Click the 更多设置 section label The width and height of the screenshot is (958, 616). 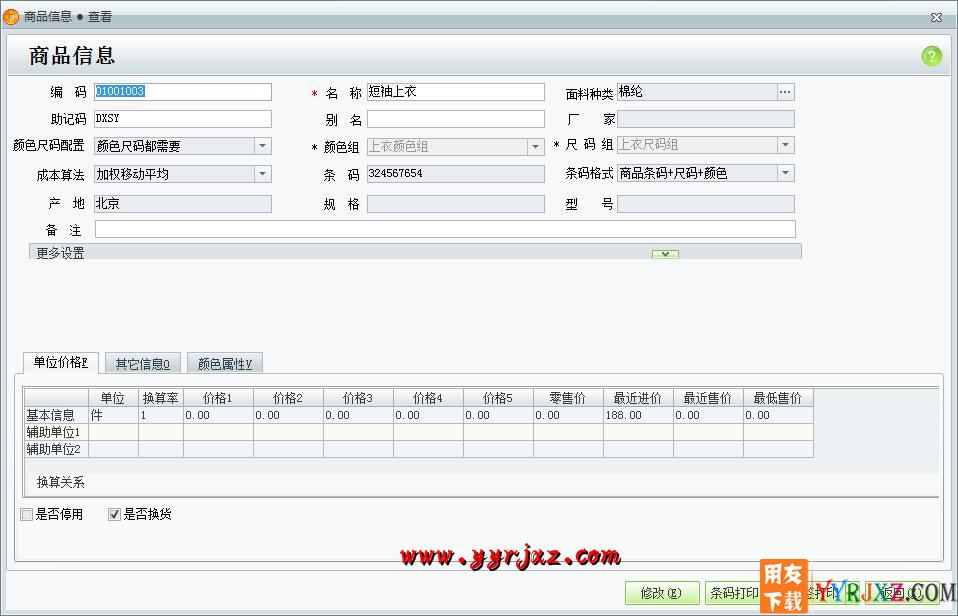point(60,253)
